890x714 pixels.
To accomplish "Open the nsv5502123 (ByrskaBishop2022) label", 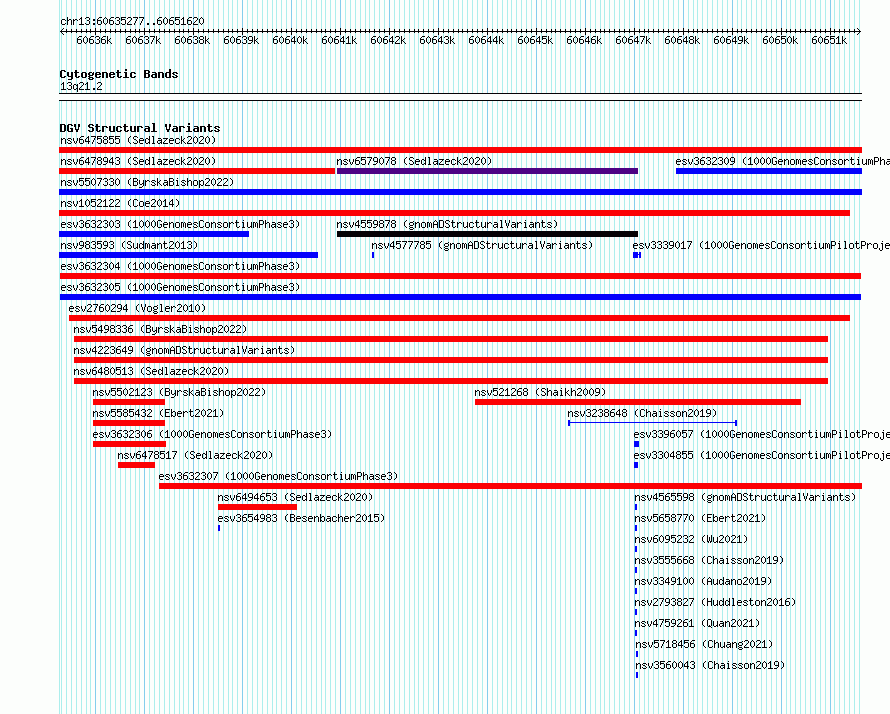I will pos(179,392).
